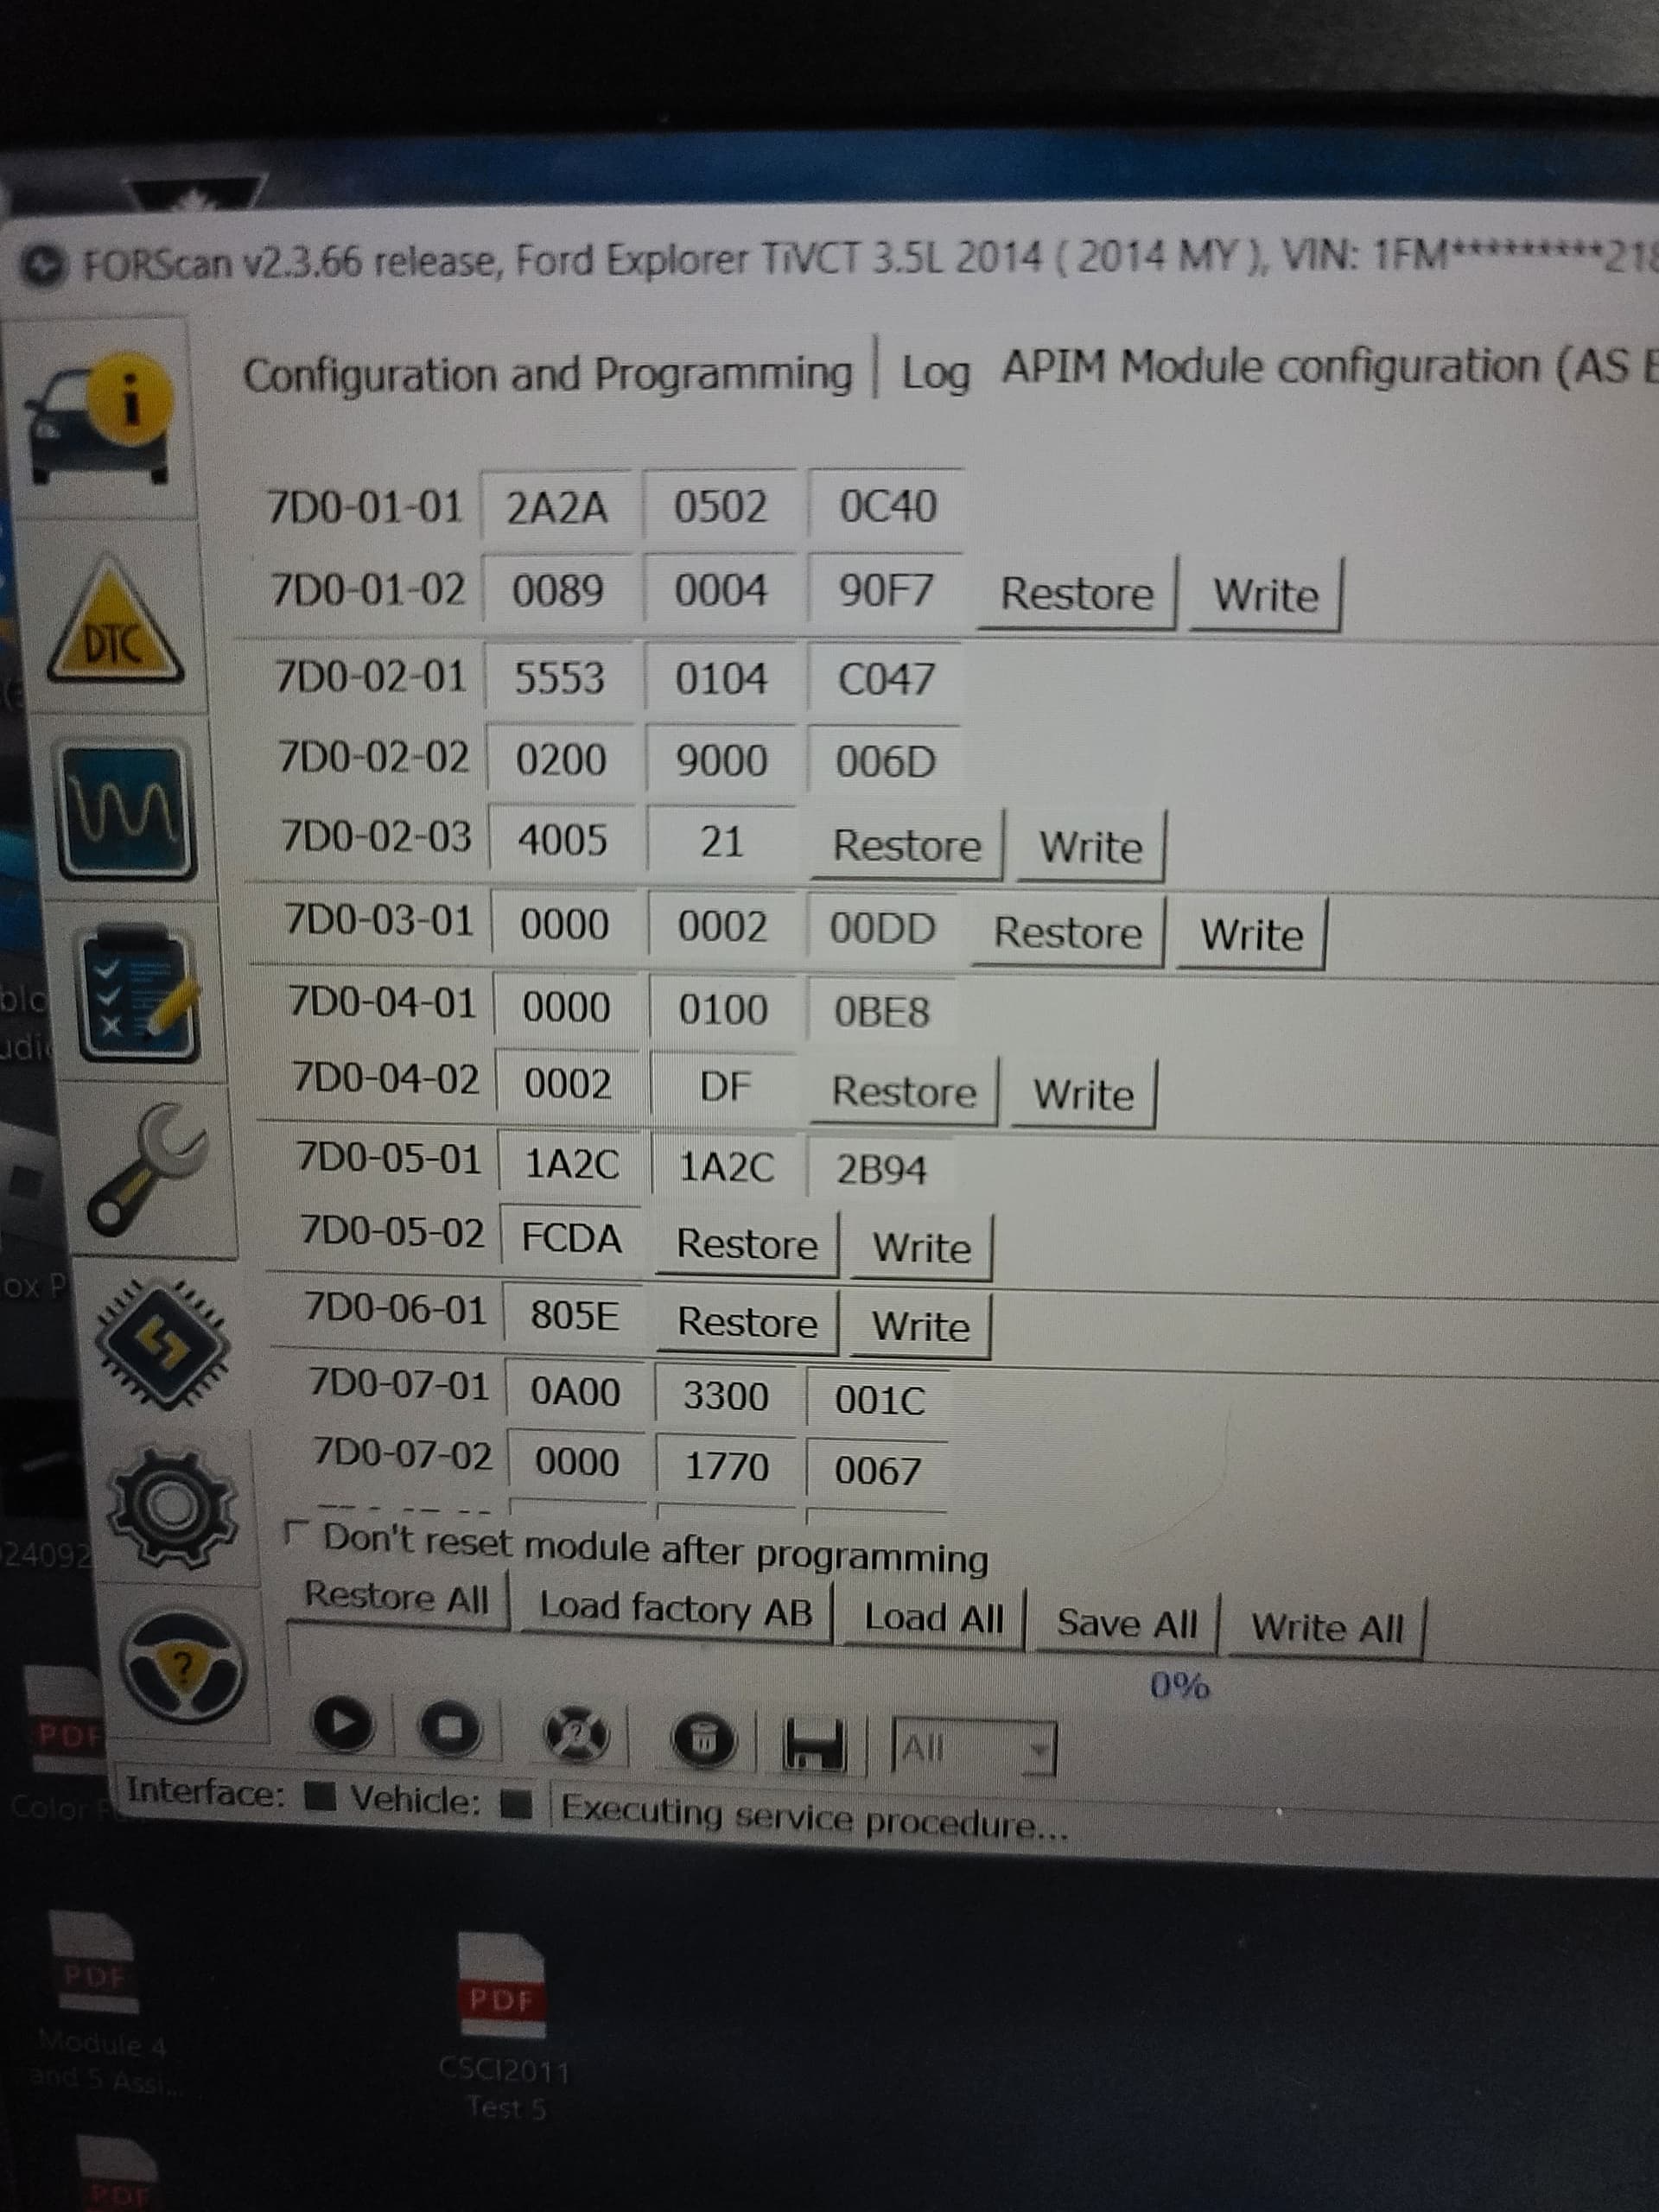
Task: Edit the C047 field in 7D0-02-01
Action: 886,679
